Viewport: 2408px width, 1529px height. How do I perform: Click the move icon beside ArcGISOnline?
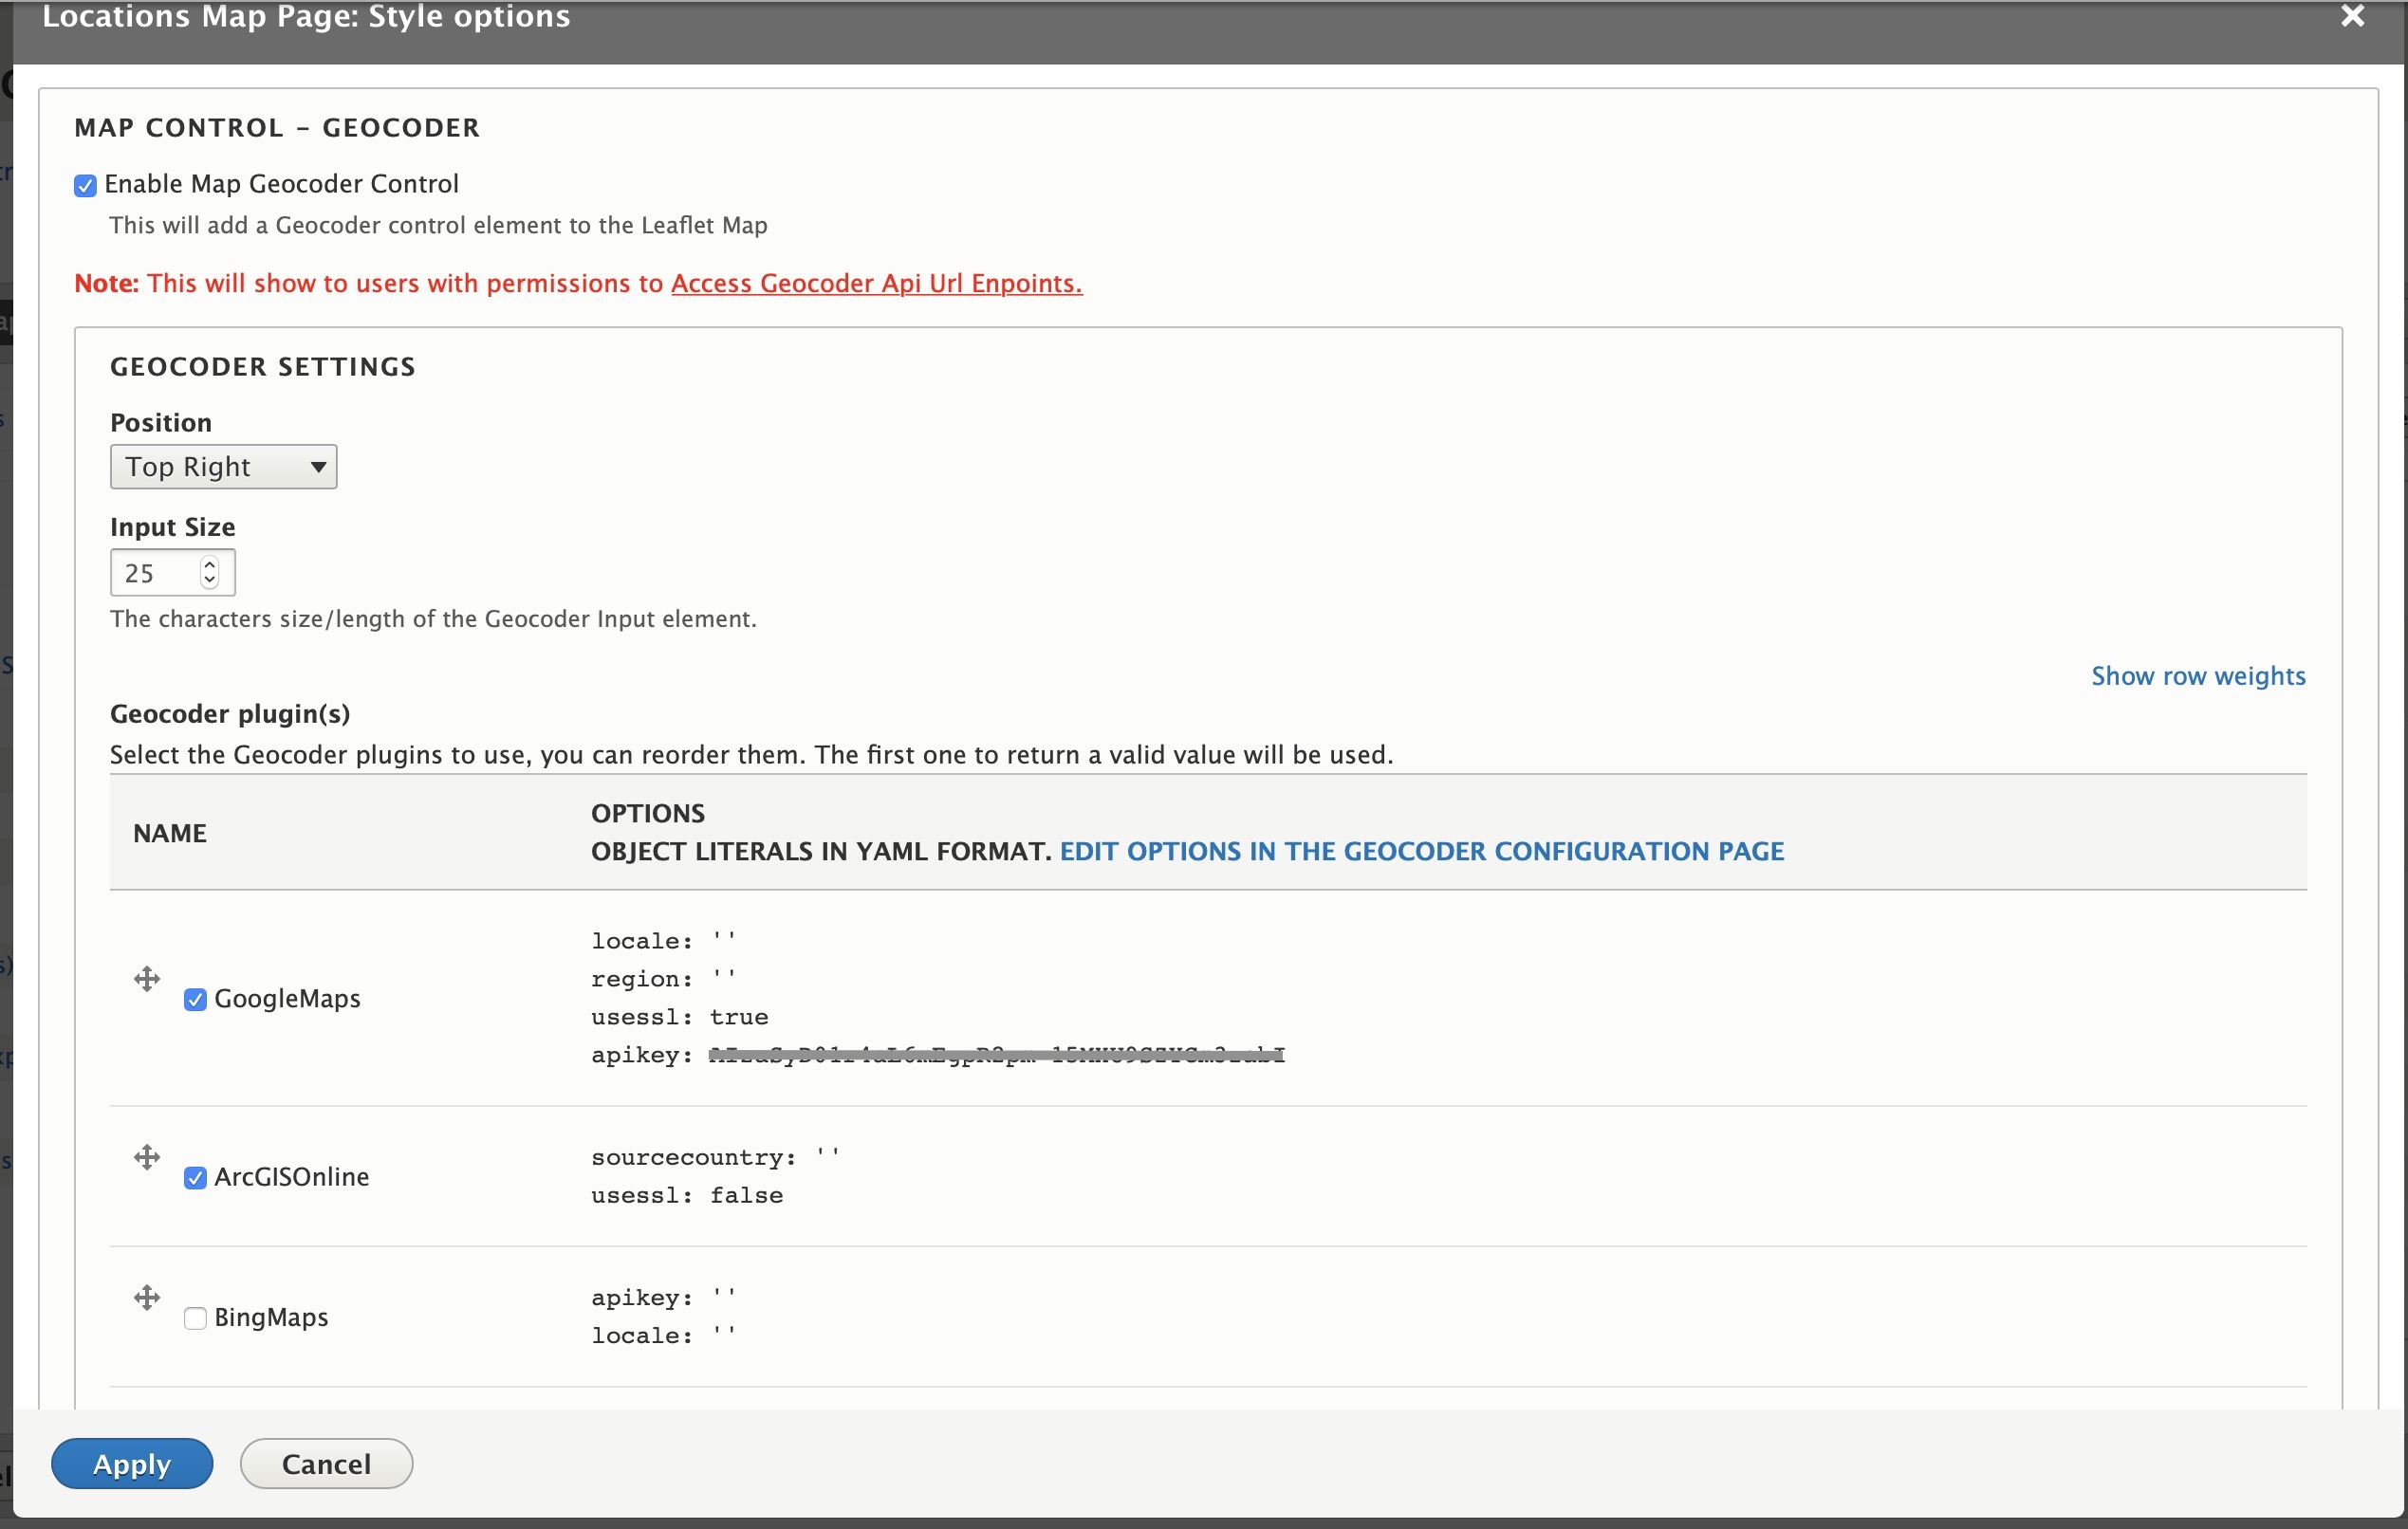147,1157
